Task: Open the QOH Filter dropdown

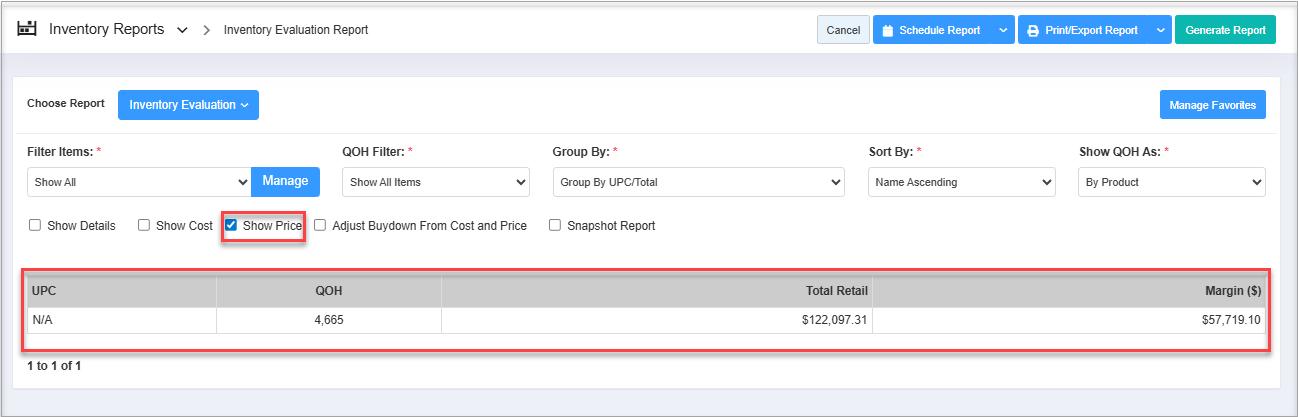Action: coord(435,182)
